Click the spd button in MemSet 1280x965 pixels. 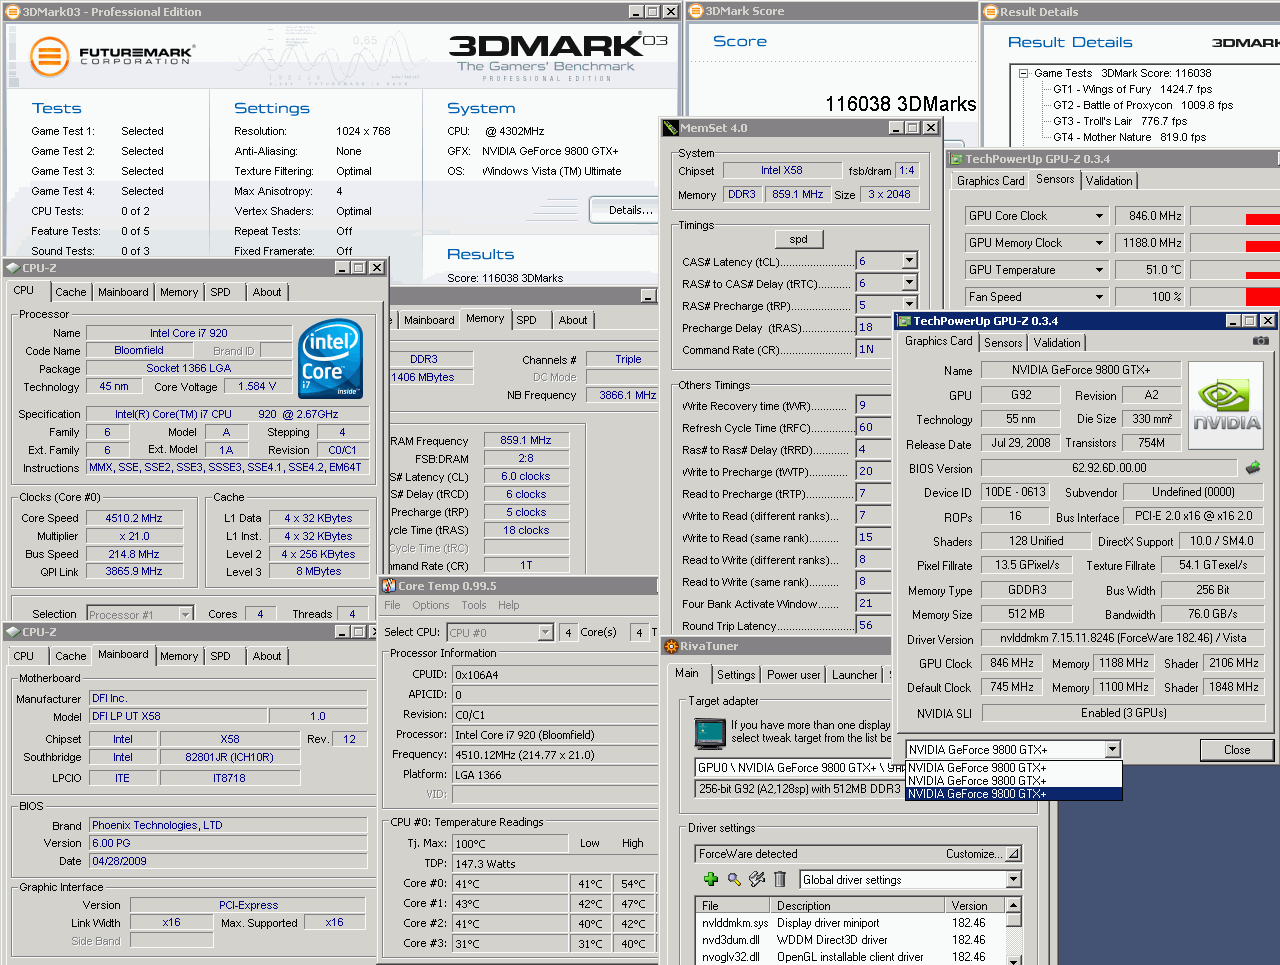coord(799,239)
